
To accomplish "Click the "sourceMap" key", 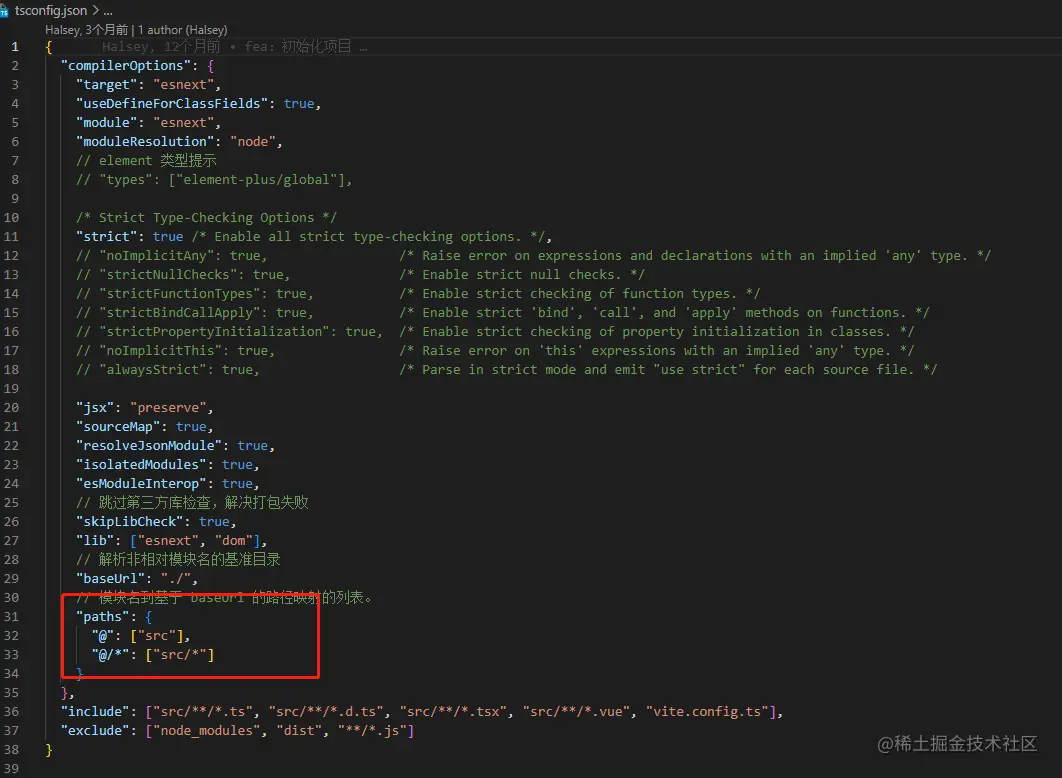I will (118, 427).
